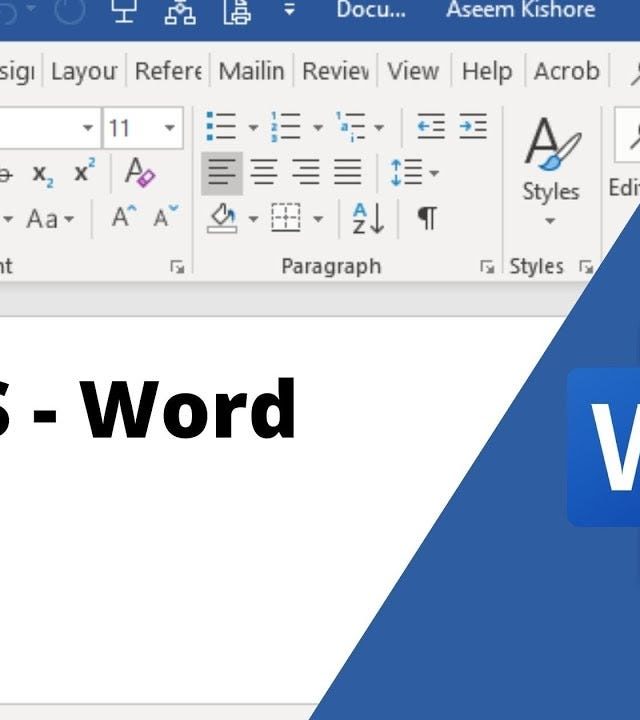This screenshot has width=640, height=720.
Task: Expand the Line Spacing dropdown arrow
Action: click(434, 173)
